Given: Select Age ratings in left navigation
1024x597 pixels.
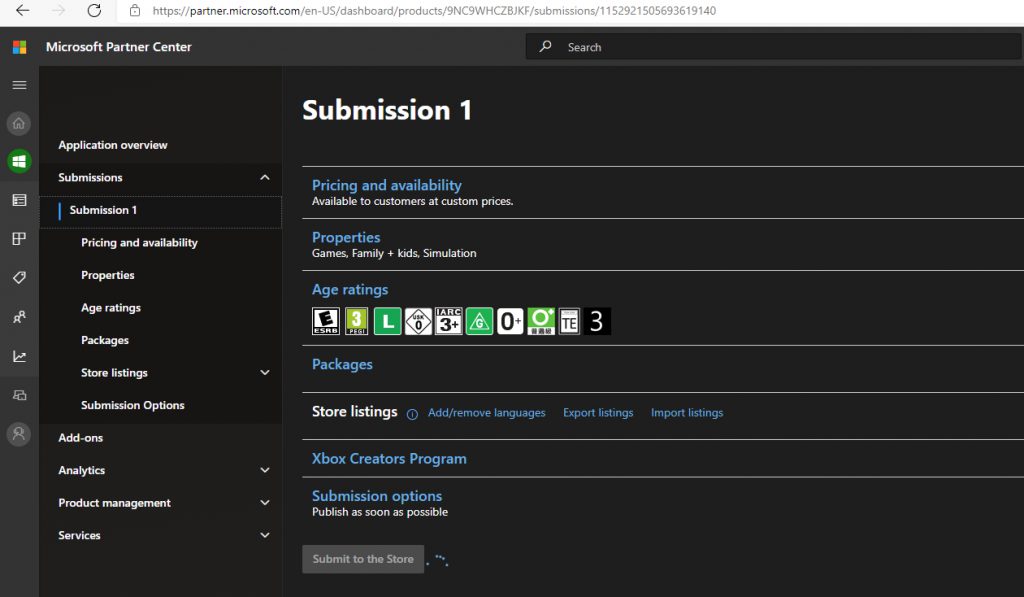Looking at the screenshot, I should pos(111,308).
